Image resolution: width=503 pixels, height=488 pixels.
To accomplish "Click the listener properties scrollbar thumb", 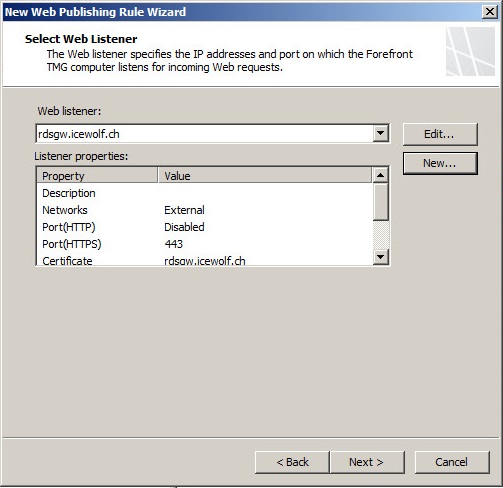I will [x=380, y=202].
